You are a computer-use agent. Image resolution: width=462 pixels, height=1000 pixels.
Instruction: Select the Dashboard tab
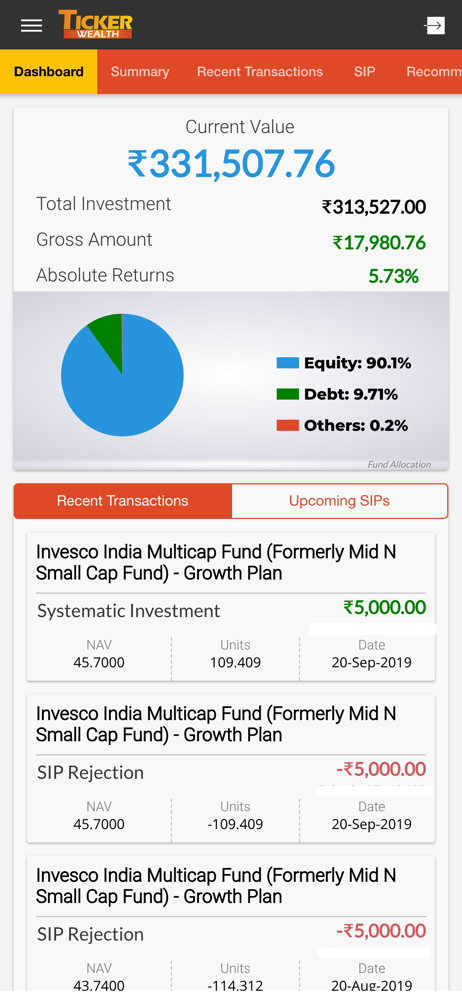[48, 71]
